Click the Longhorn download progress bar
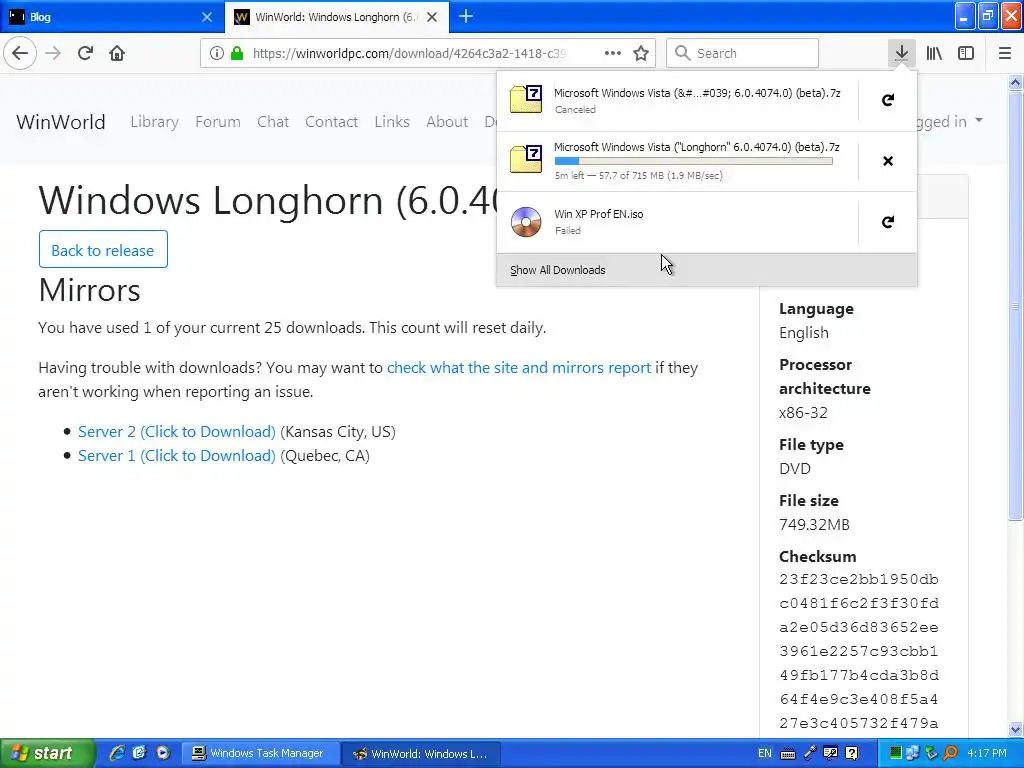The height and width of the screenshot is (768, 1024). pyautogui.click(x=694, y=161)
